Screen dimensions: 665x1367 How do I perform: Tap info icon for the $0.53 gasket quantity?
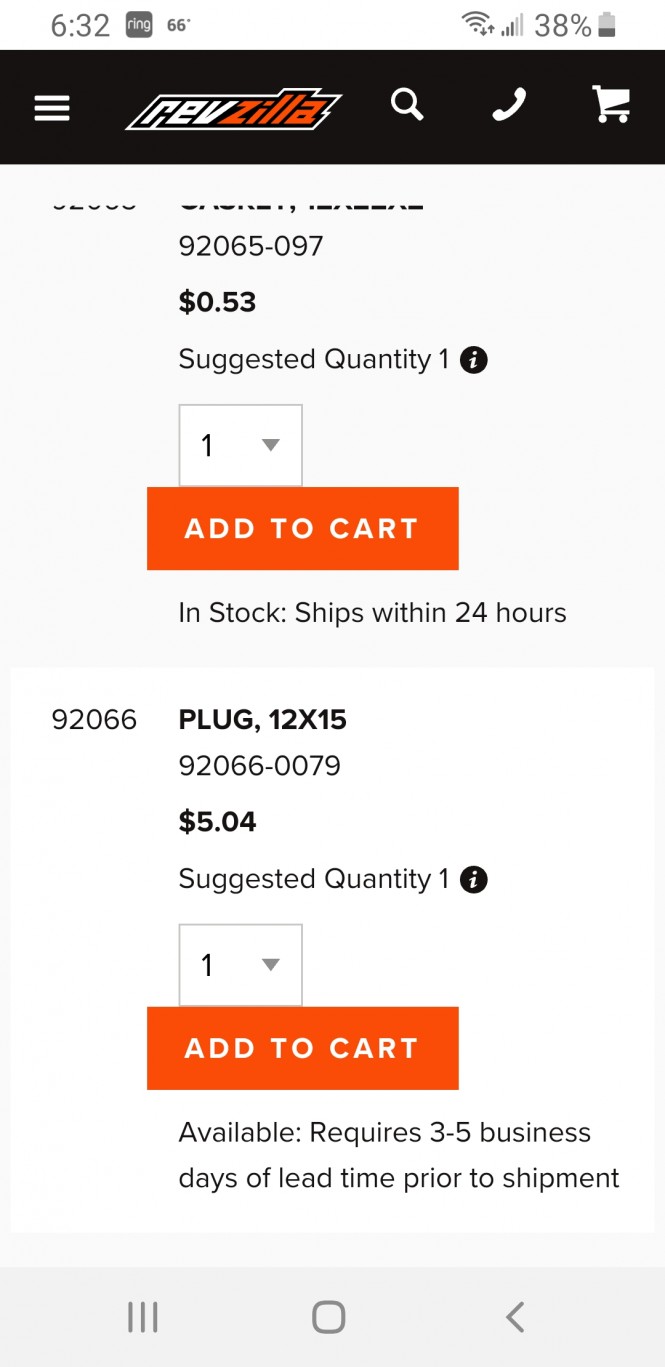[x=474, y=360]
